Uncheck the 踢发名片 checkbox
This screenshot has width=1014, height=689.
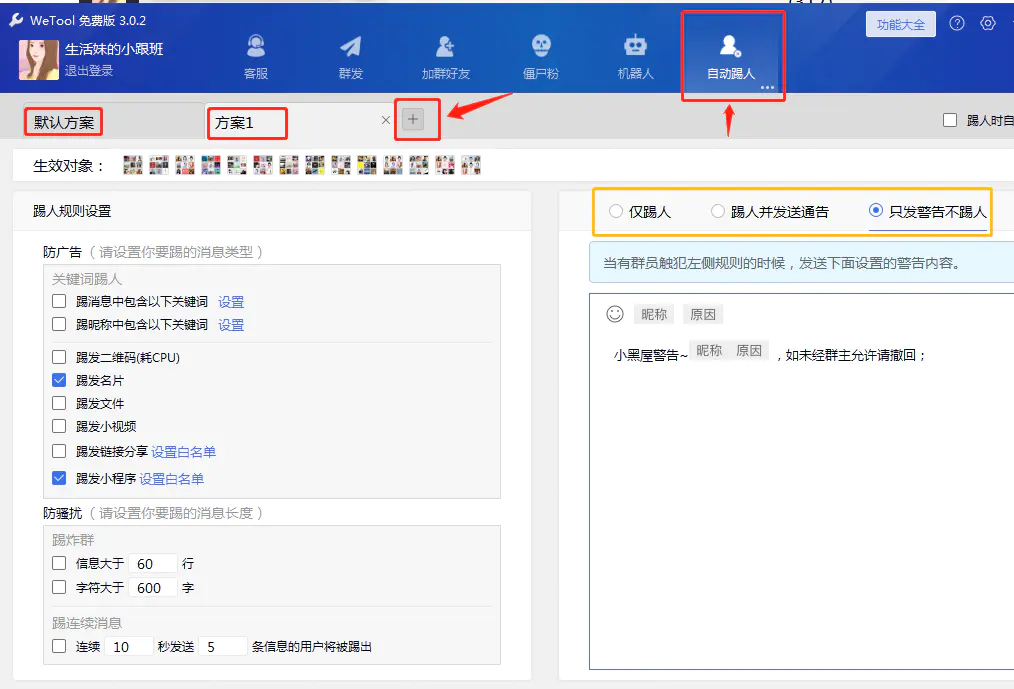(x=59, y=381)
